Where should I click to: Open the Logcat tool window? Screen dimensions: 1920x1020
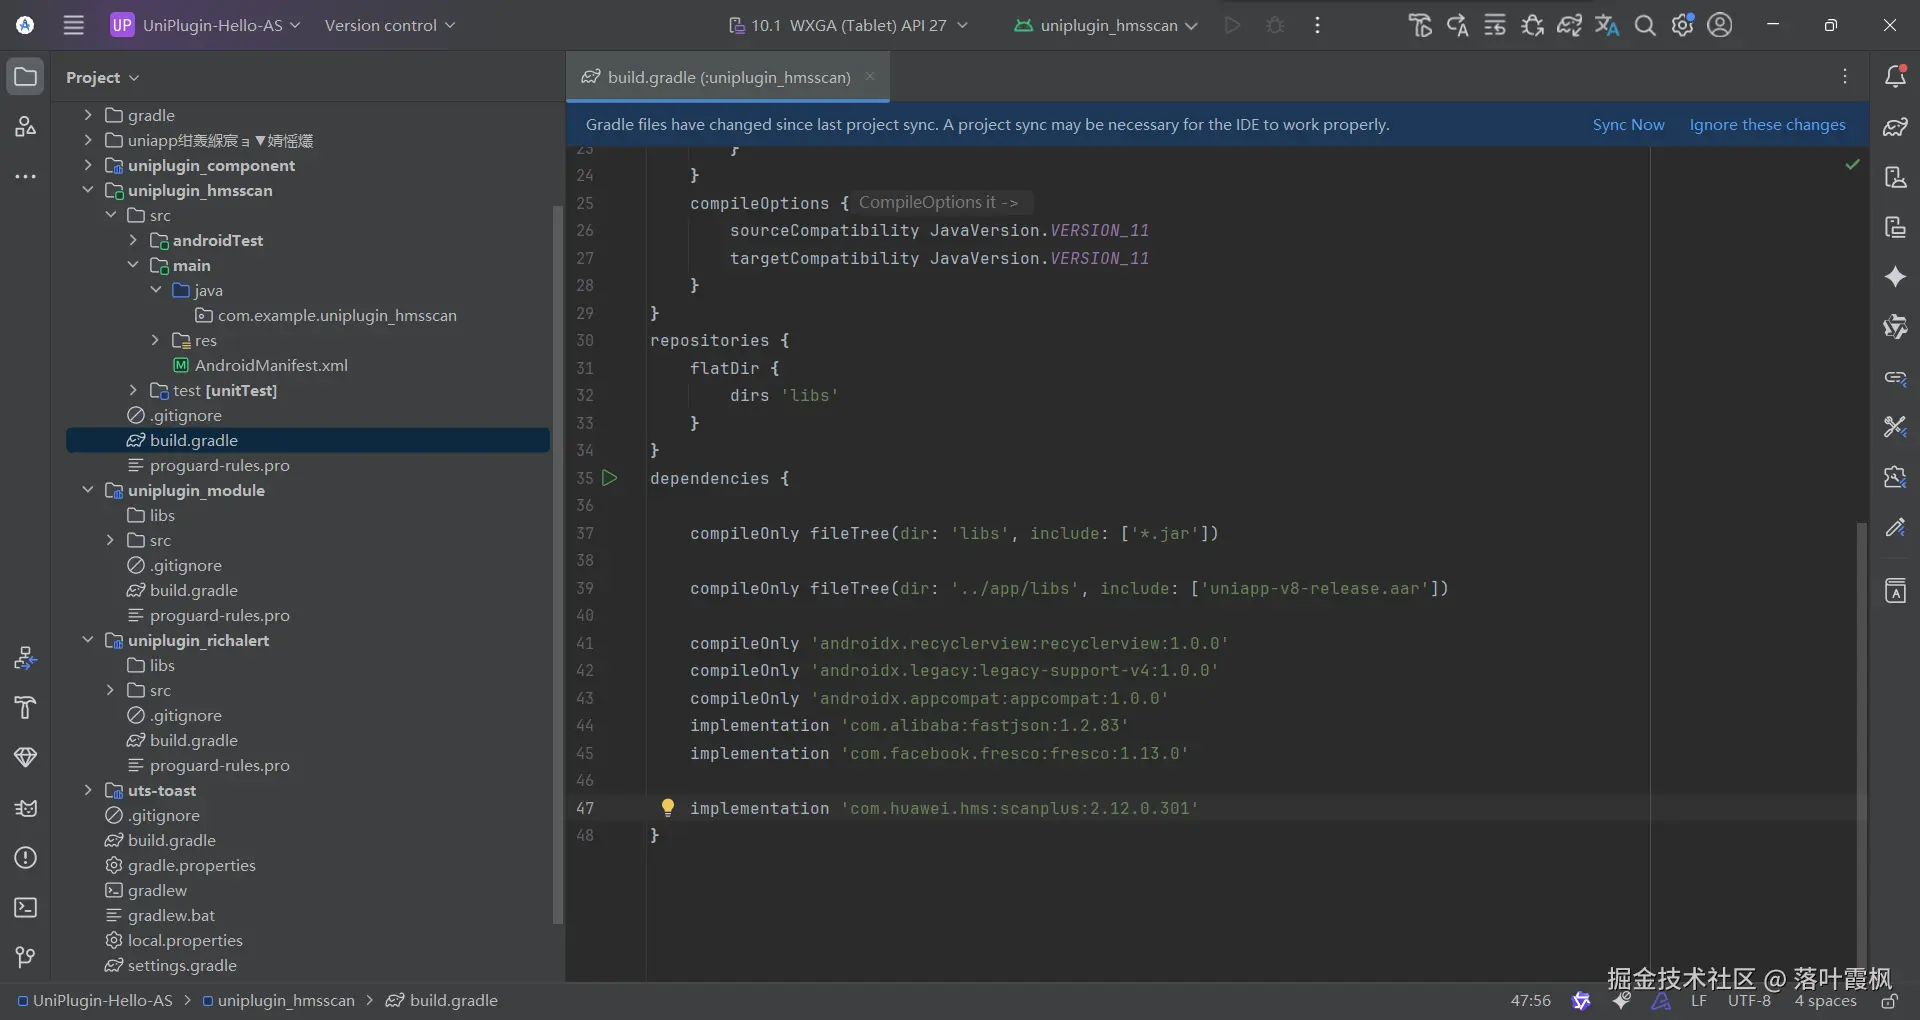pyautogui.click(x=26, y=808)
